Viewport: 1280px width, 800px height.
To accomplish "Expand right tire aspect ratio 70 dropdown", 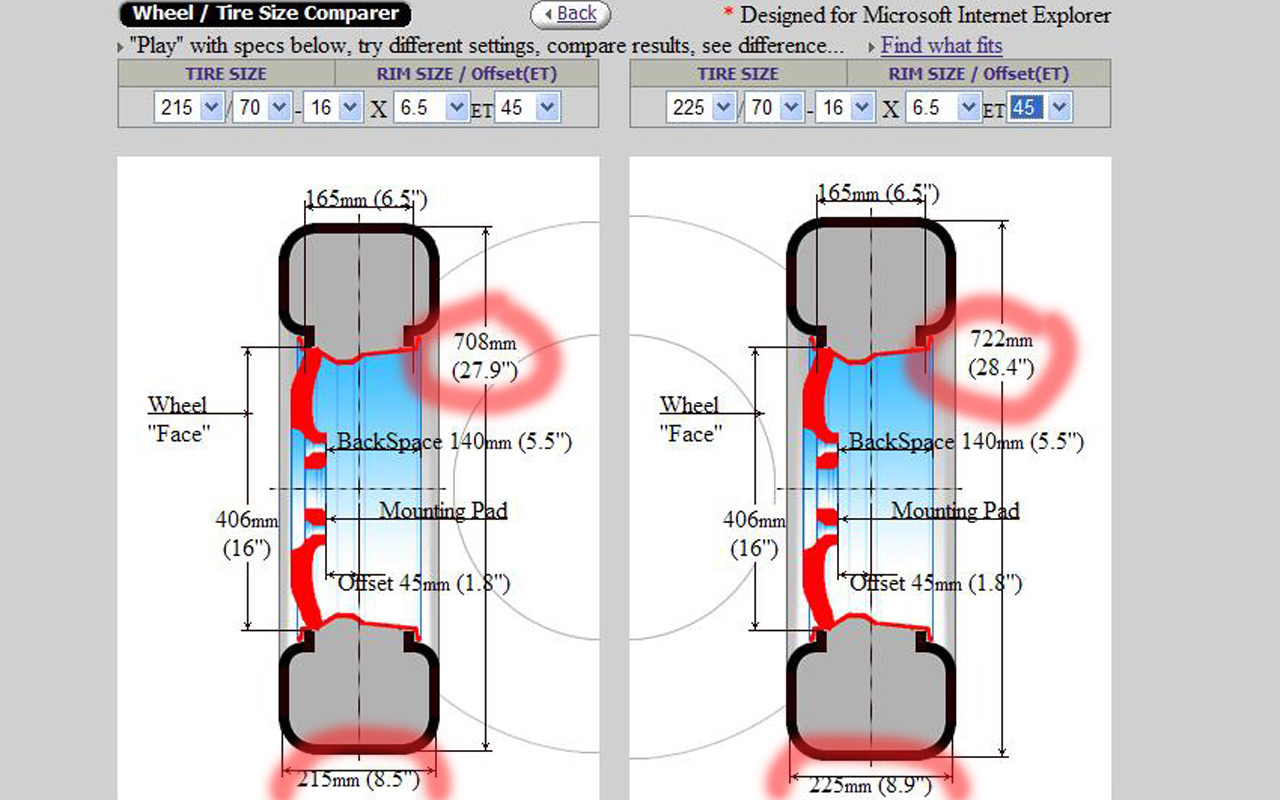I will pos(774,108).
